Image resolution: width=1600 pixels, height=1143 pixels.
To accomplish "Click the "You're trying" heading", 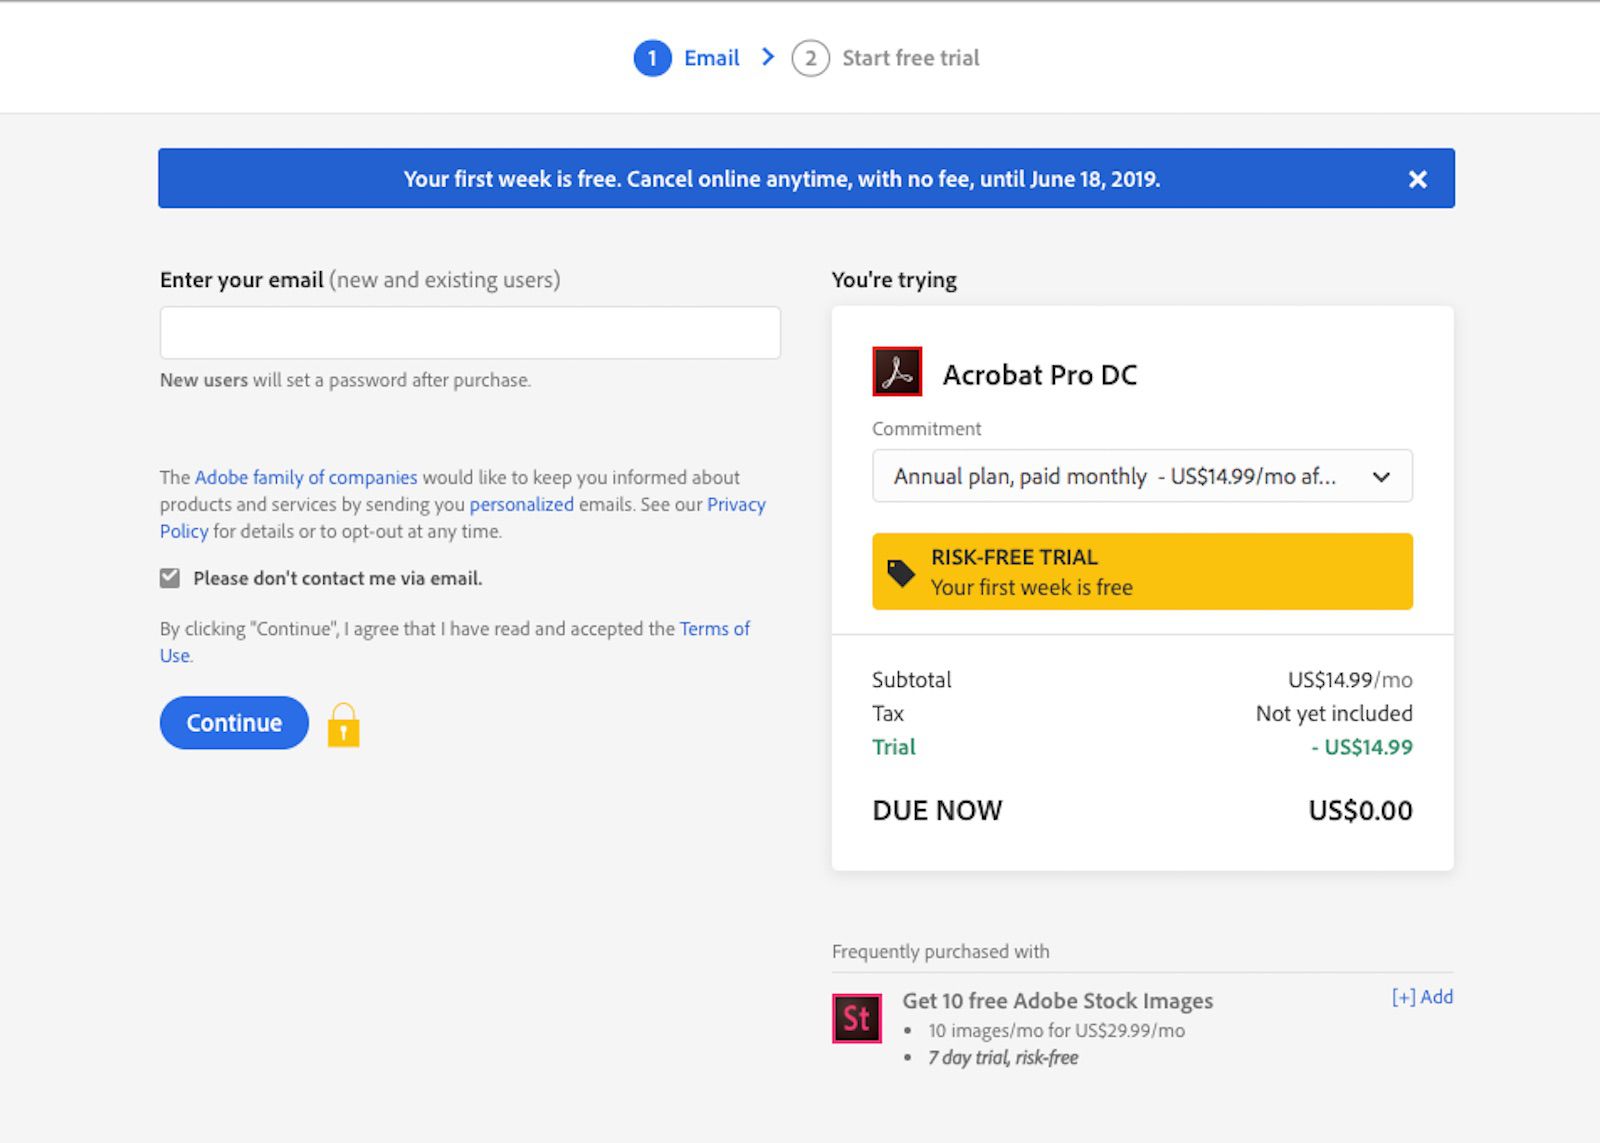I will (894, 280).
